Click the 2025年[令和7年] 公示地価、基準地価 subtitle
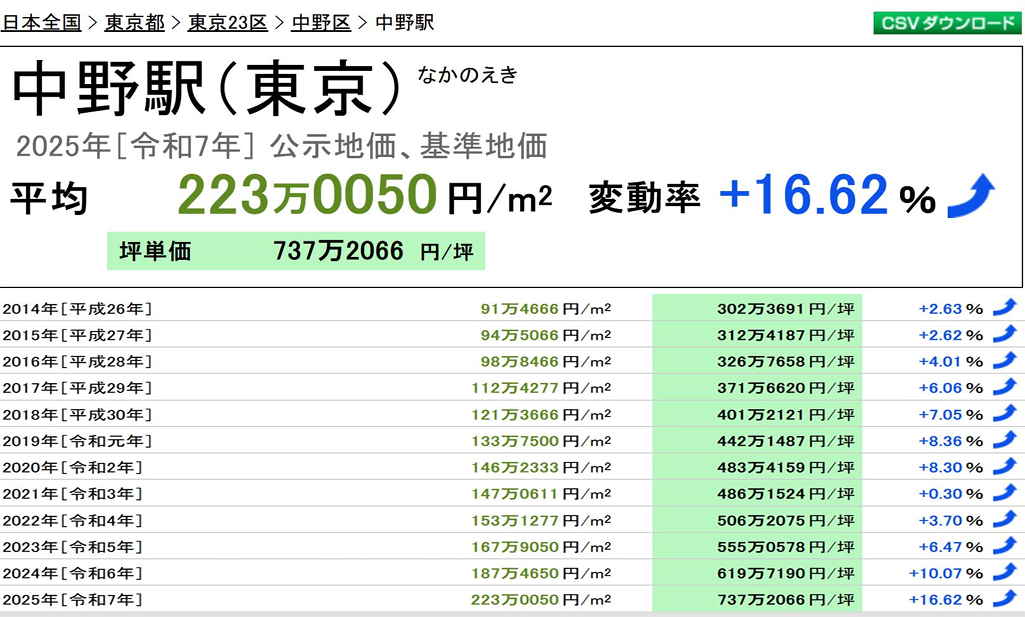 281,146
